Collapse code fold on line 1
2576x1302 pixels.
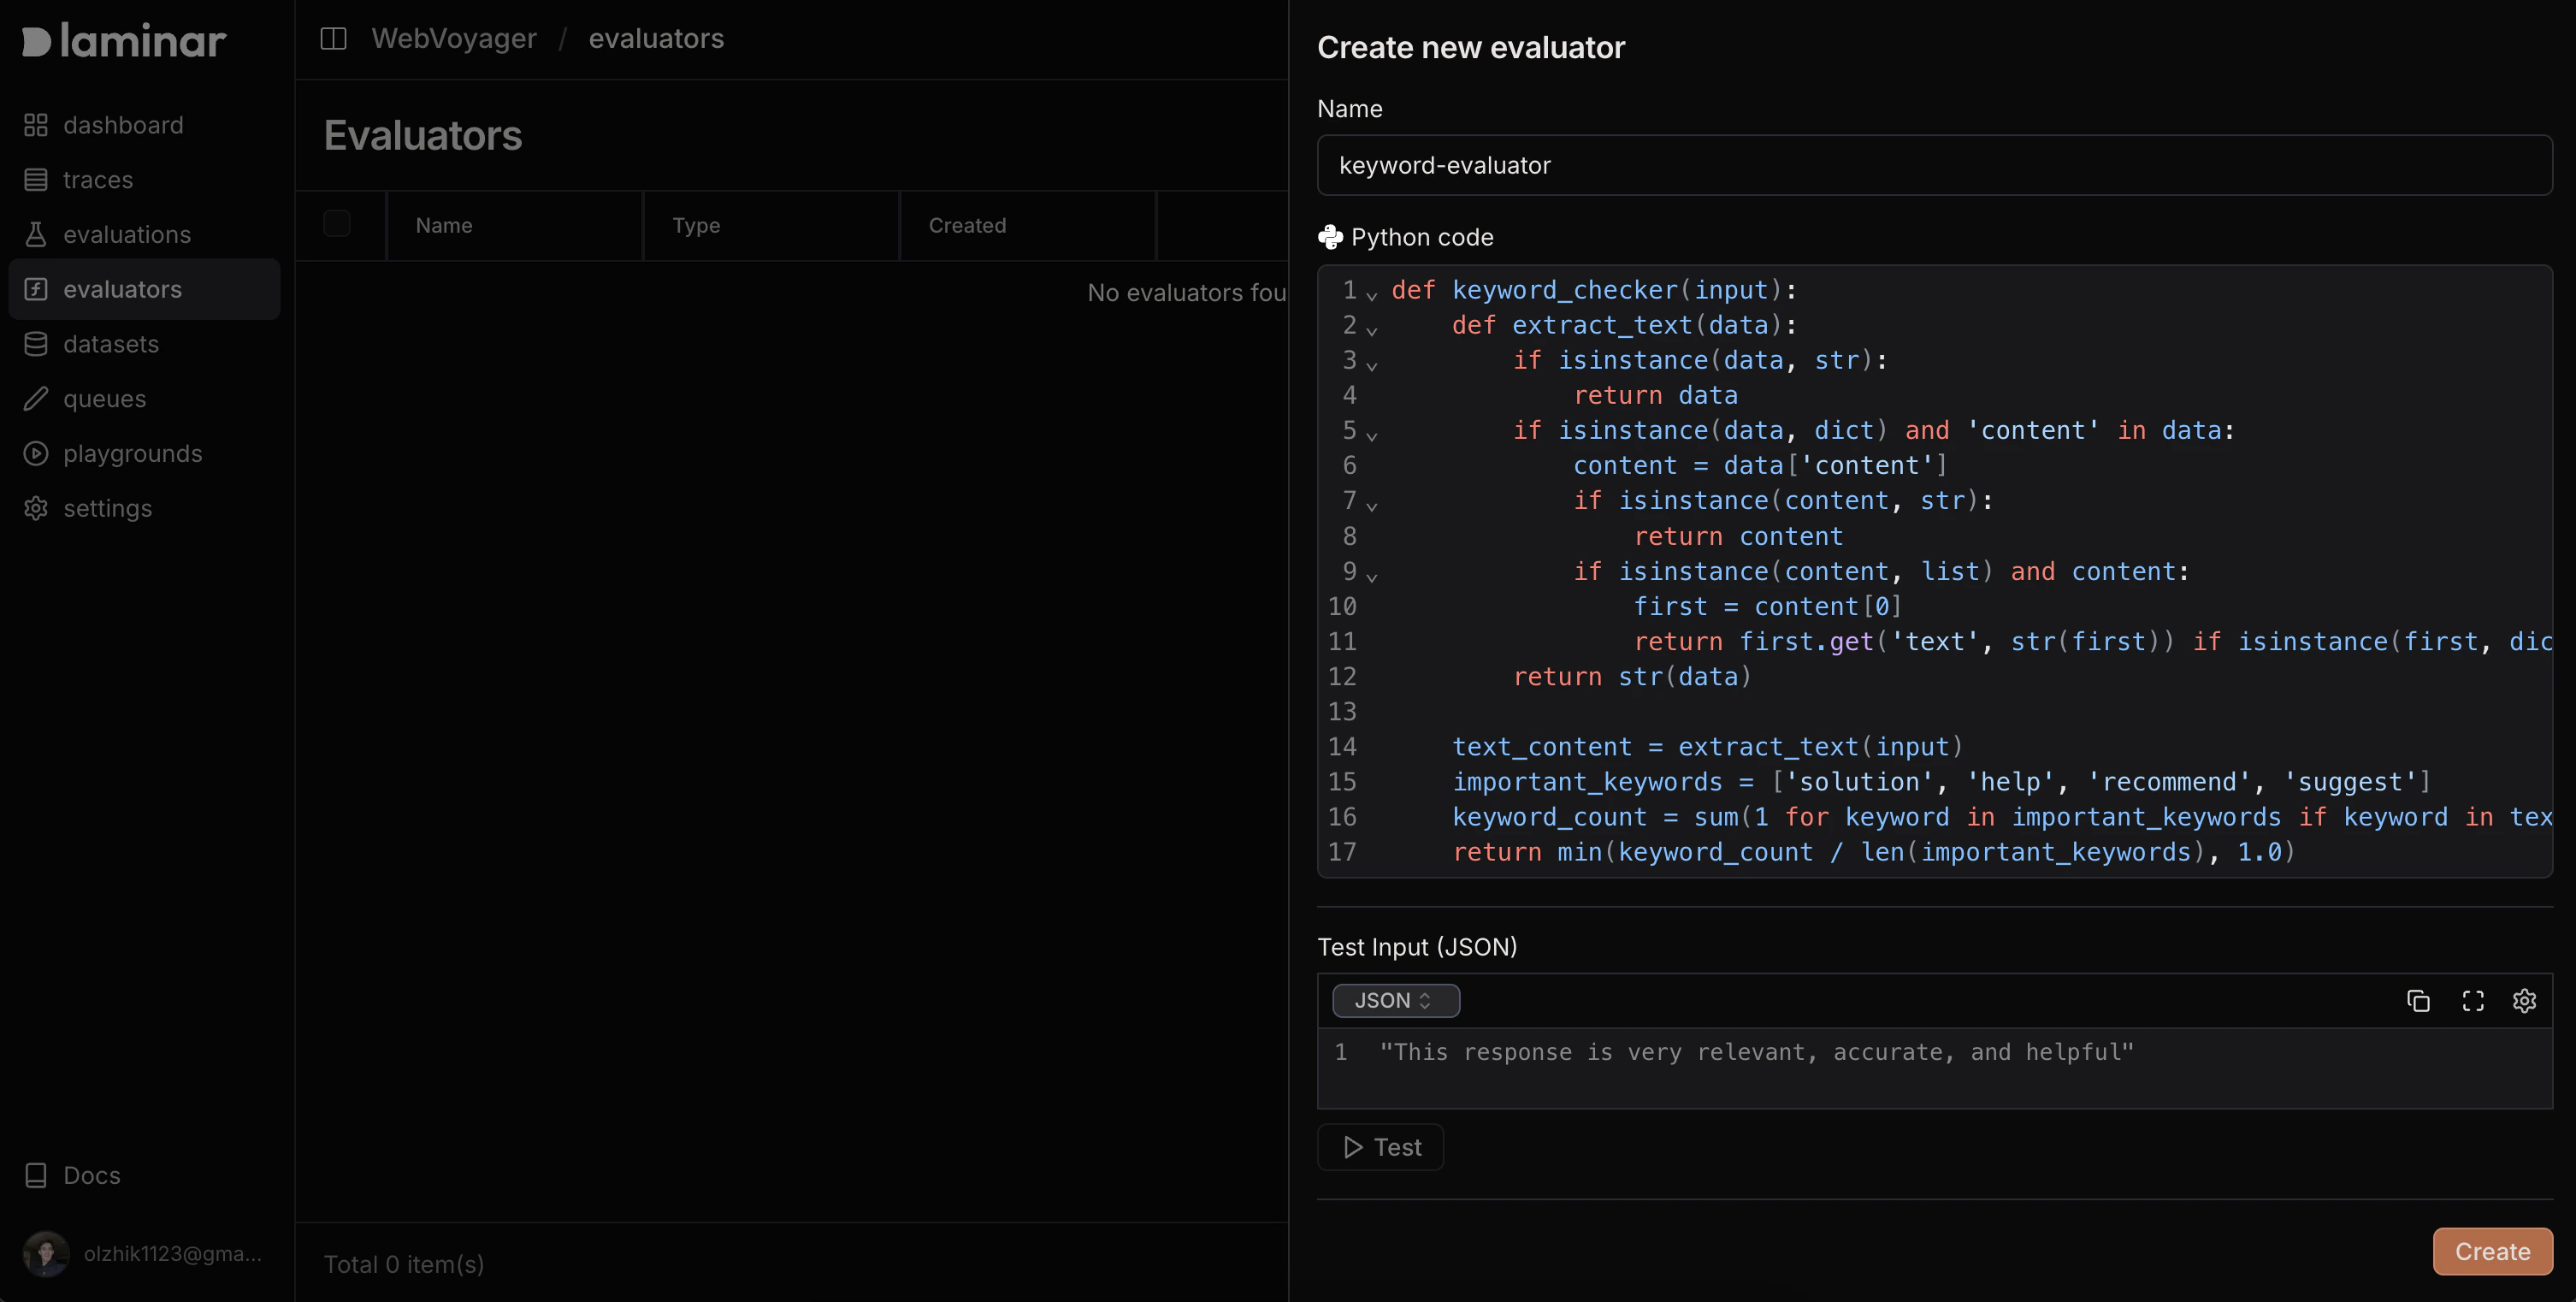[x=1372, y=294]
